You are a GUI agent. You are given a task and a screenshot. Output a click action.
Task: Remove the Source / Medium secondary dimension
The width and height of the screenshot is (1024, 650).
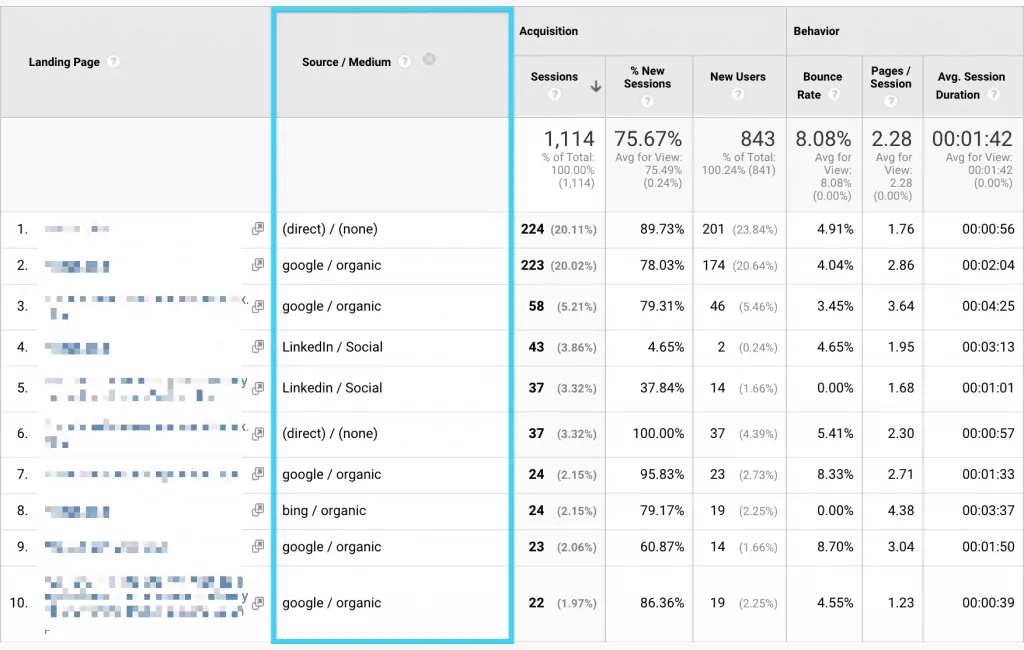pos(429,59)
